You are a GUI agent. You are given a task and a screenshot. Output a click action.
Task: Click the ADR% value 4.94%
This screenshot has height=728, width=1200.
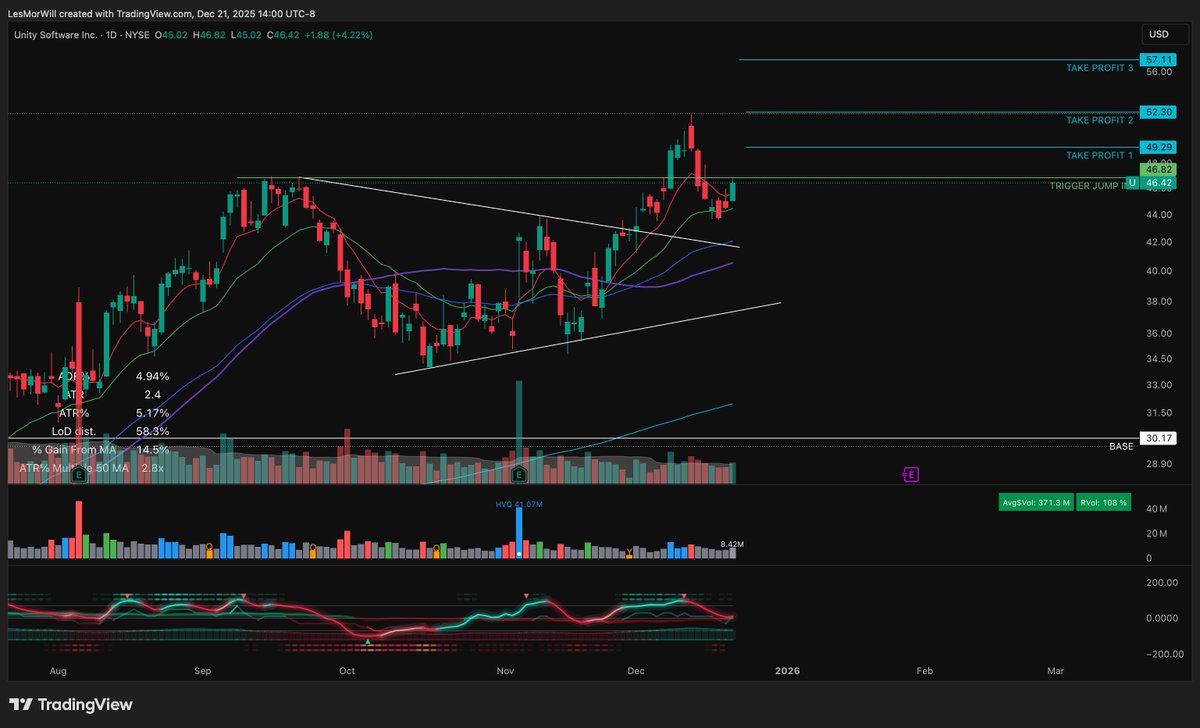[x=153, y=376]
